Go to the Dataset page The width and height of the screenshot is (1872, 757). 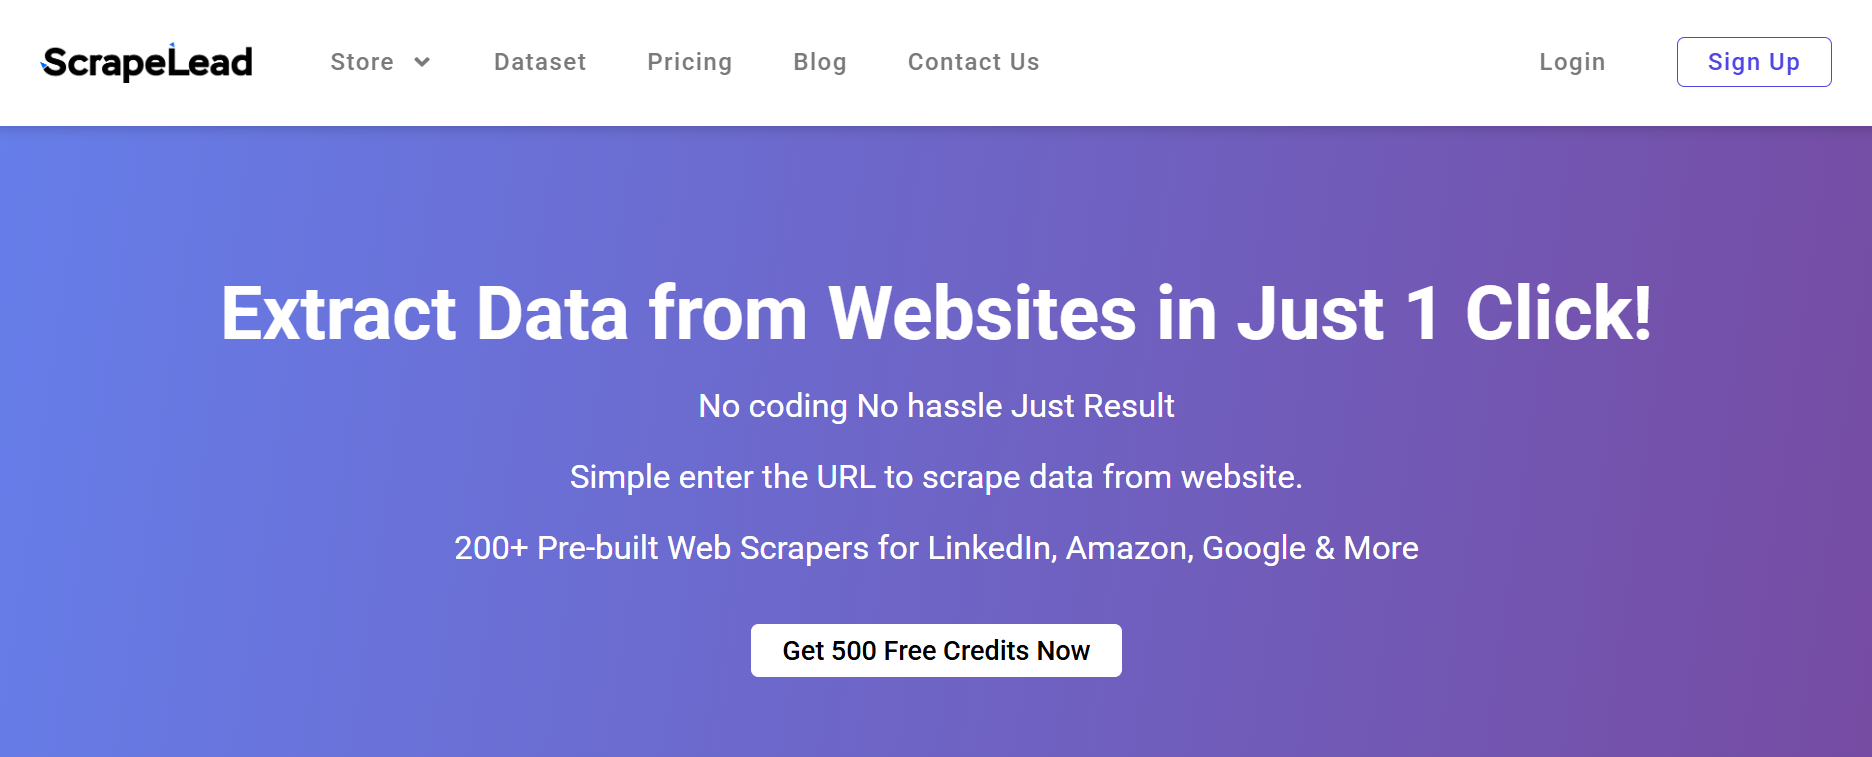(540, 62)
